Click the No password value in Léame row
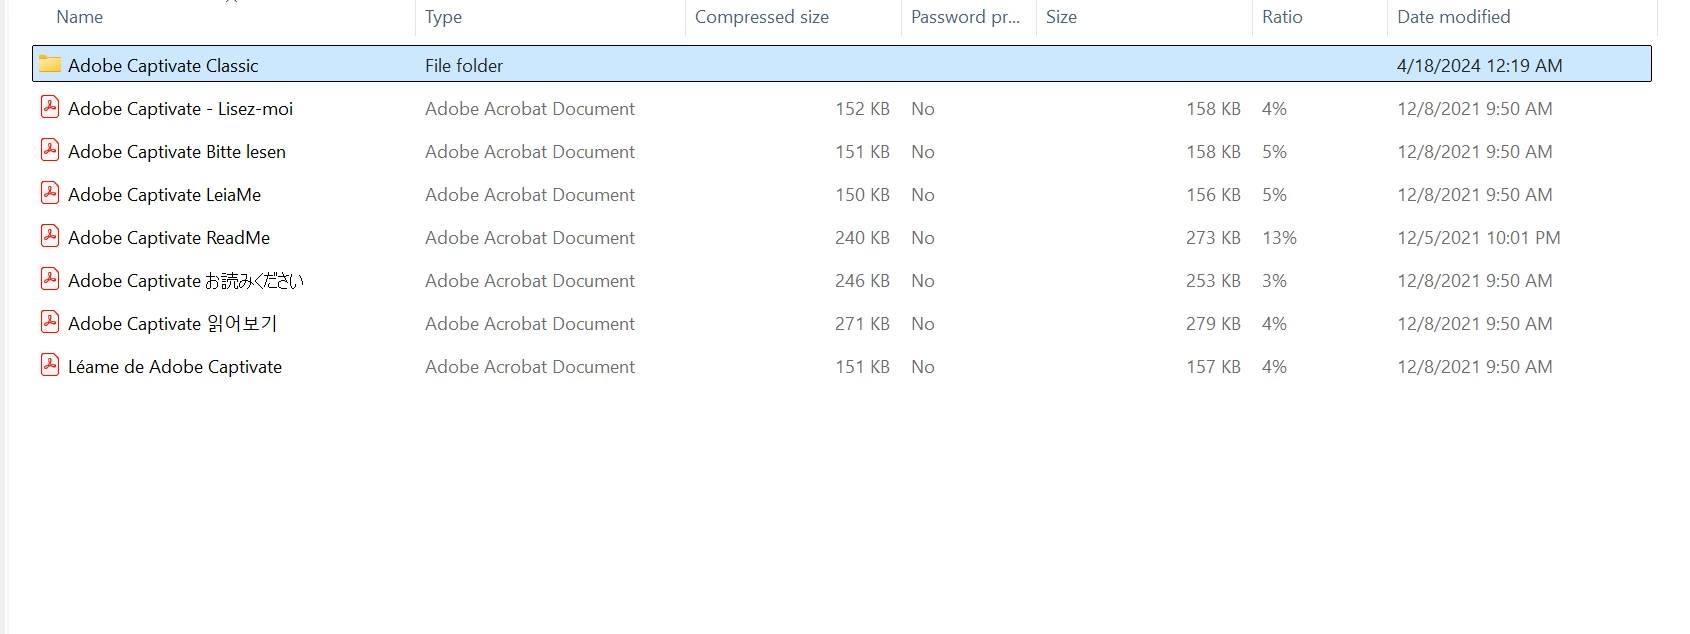1690x634 pixels. click(x=923, y=366)
